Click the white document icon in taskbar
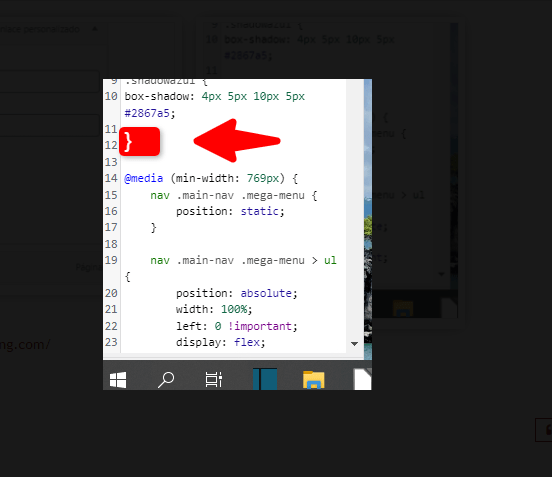552x477 pixels. click(x=362, y=379)
